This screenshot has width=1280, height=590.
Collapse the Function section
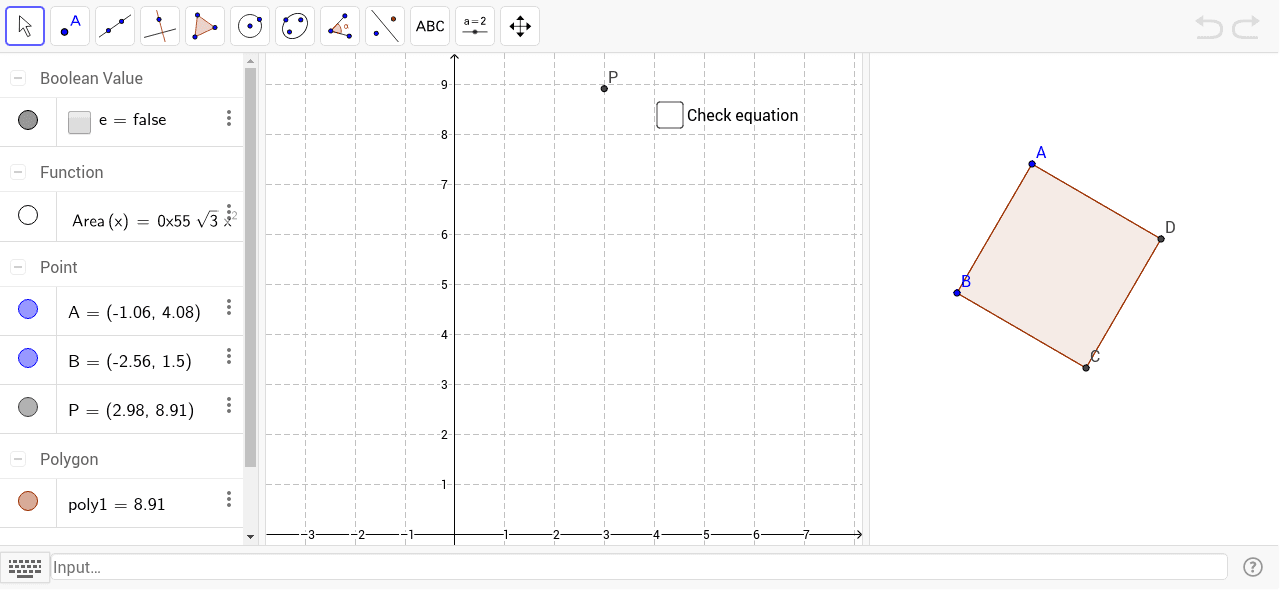pyautogui.click(x=18, y=172)
